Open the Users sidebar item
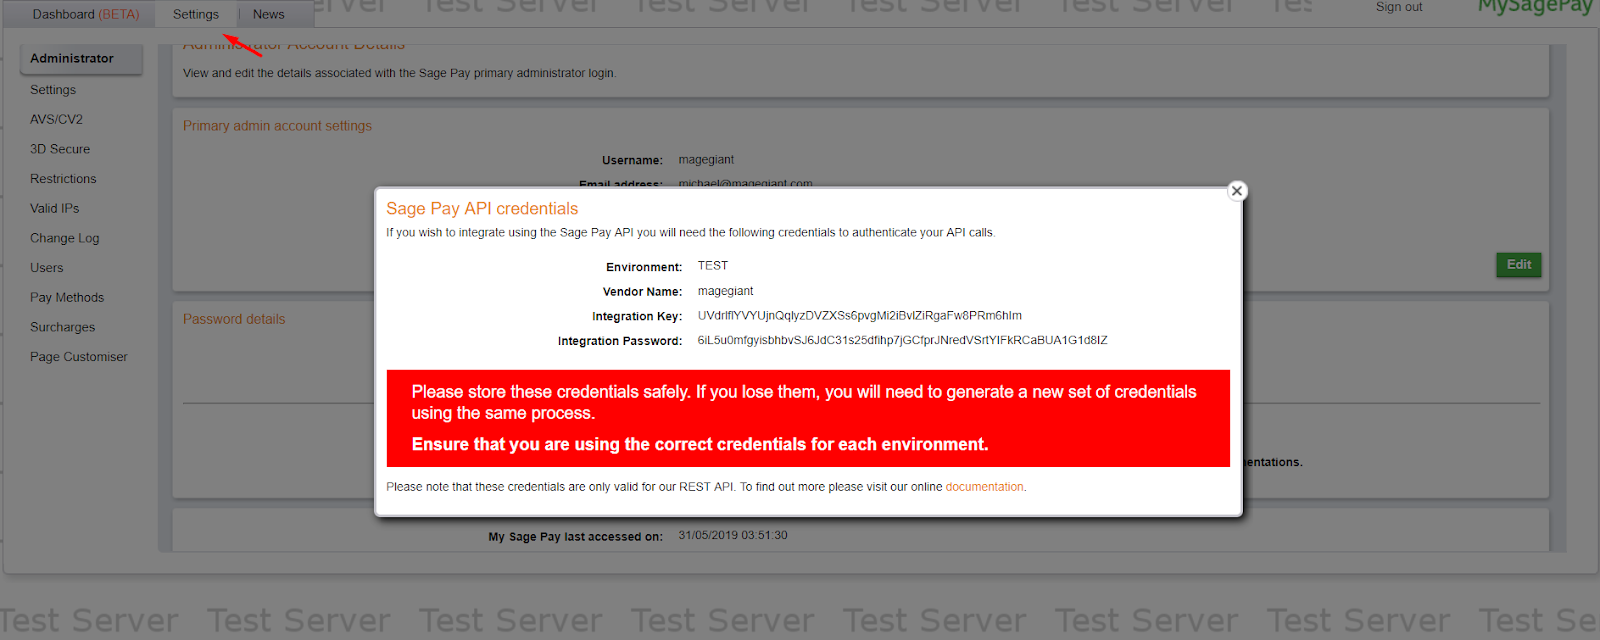This screenshot has height=640, width=1600. click(x=46, y=268)
